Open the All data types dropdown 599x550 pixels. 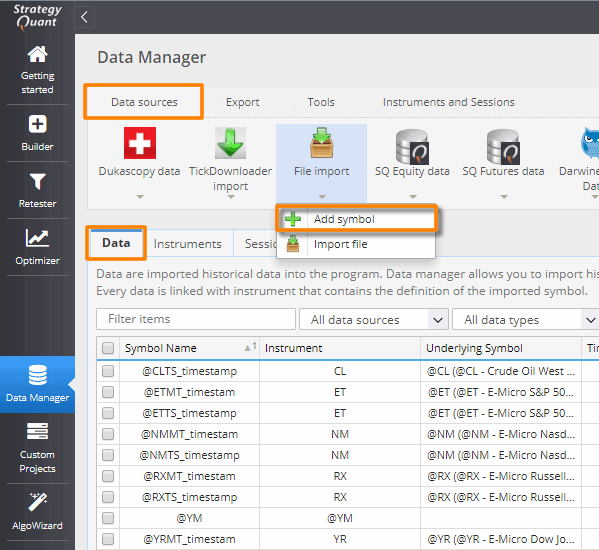point(526,319)
